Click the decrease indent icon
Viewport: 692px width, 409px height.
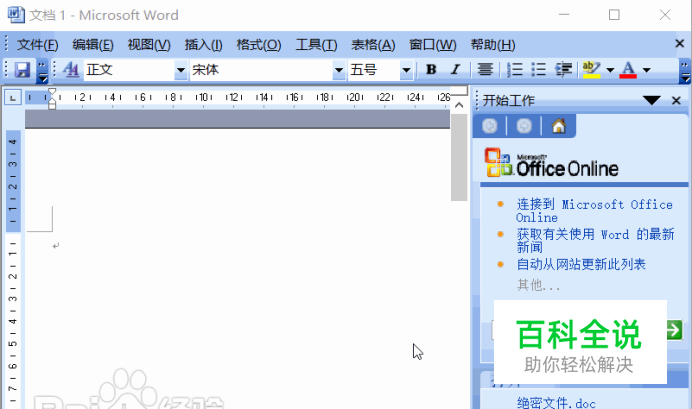563,70
